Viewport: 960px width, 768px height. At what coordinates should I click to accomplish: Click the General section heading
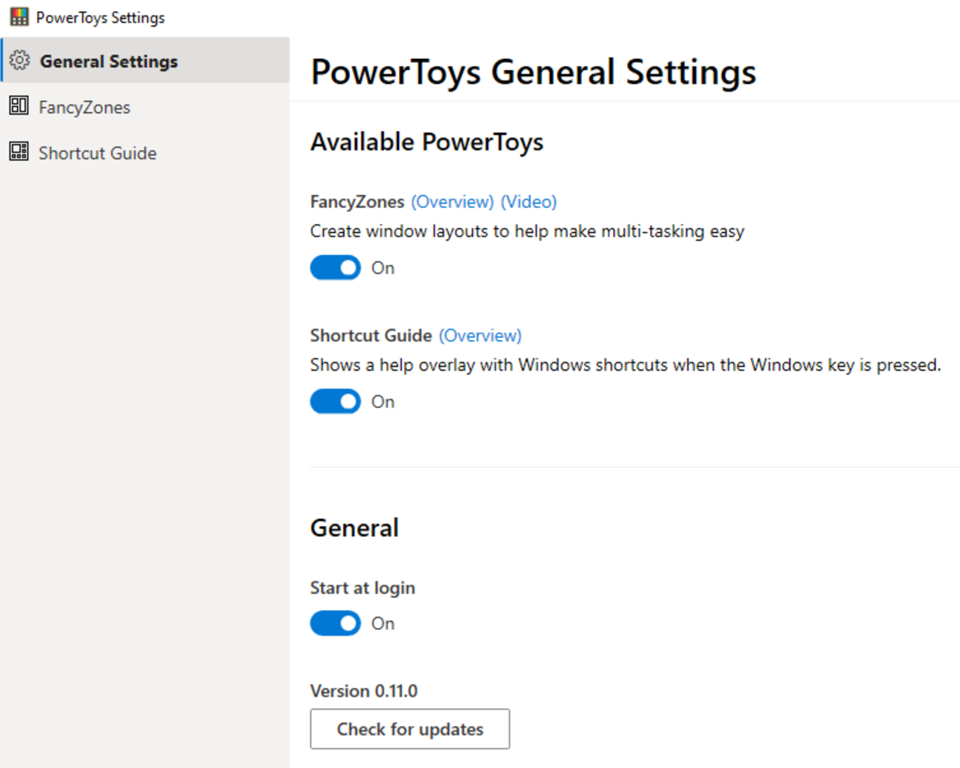[x=354, y=528]
